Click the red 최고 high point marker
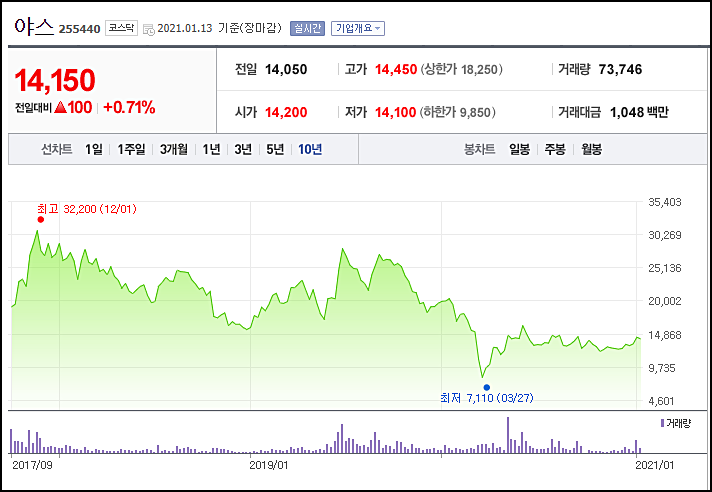The width and height of the screenshot is (712, 492). pyautogui.click(x=40, y=219)
